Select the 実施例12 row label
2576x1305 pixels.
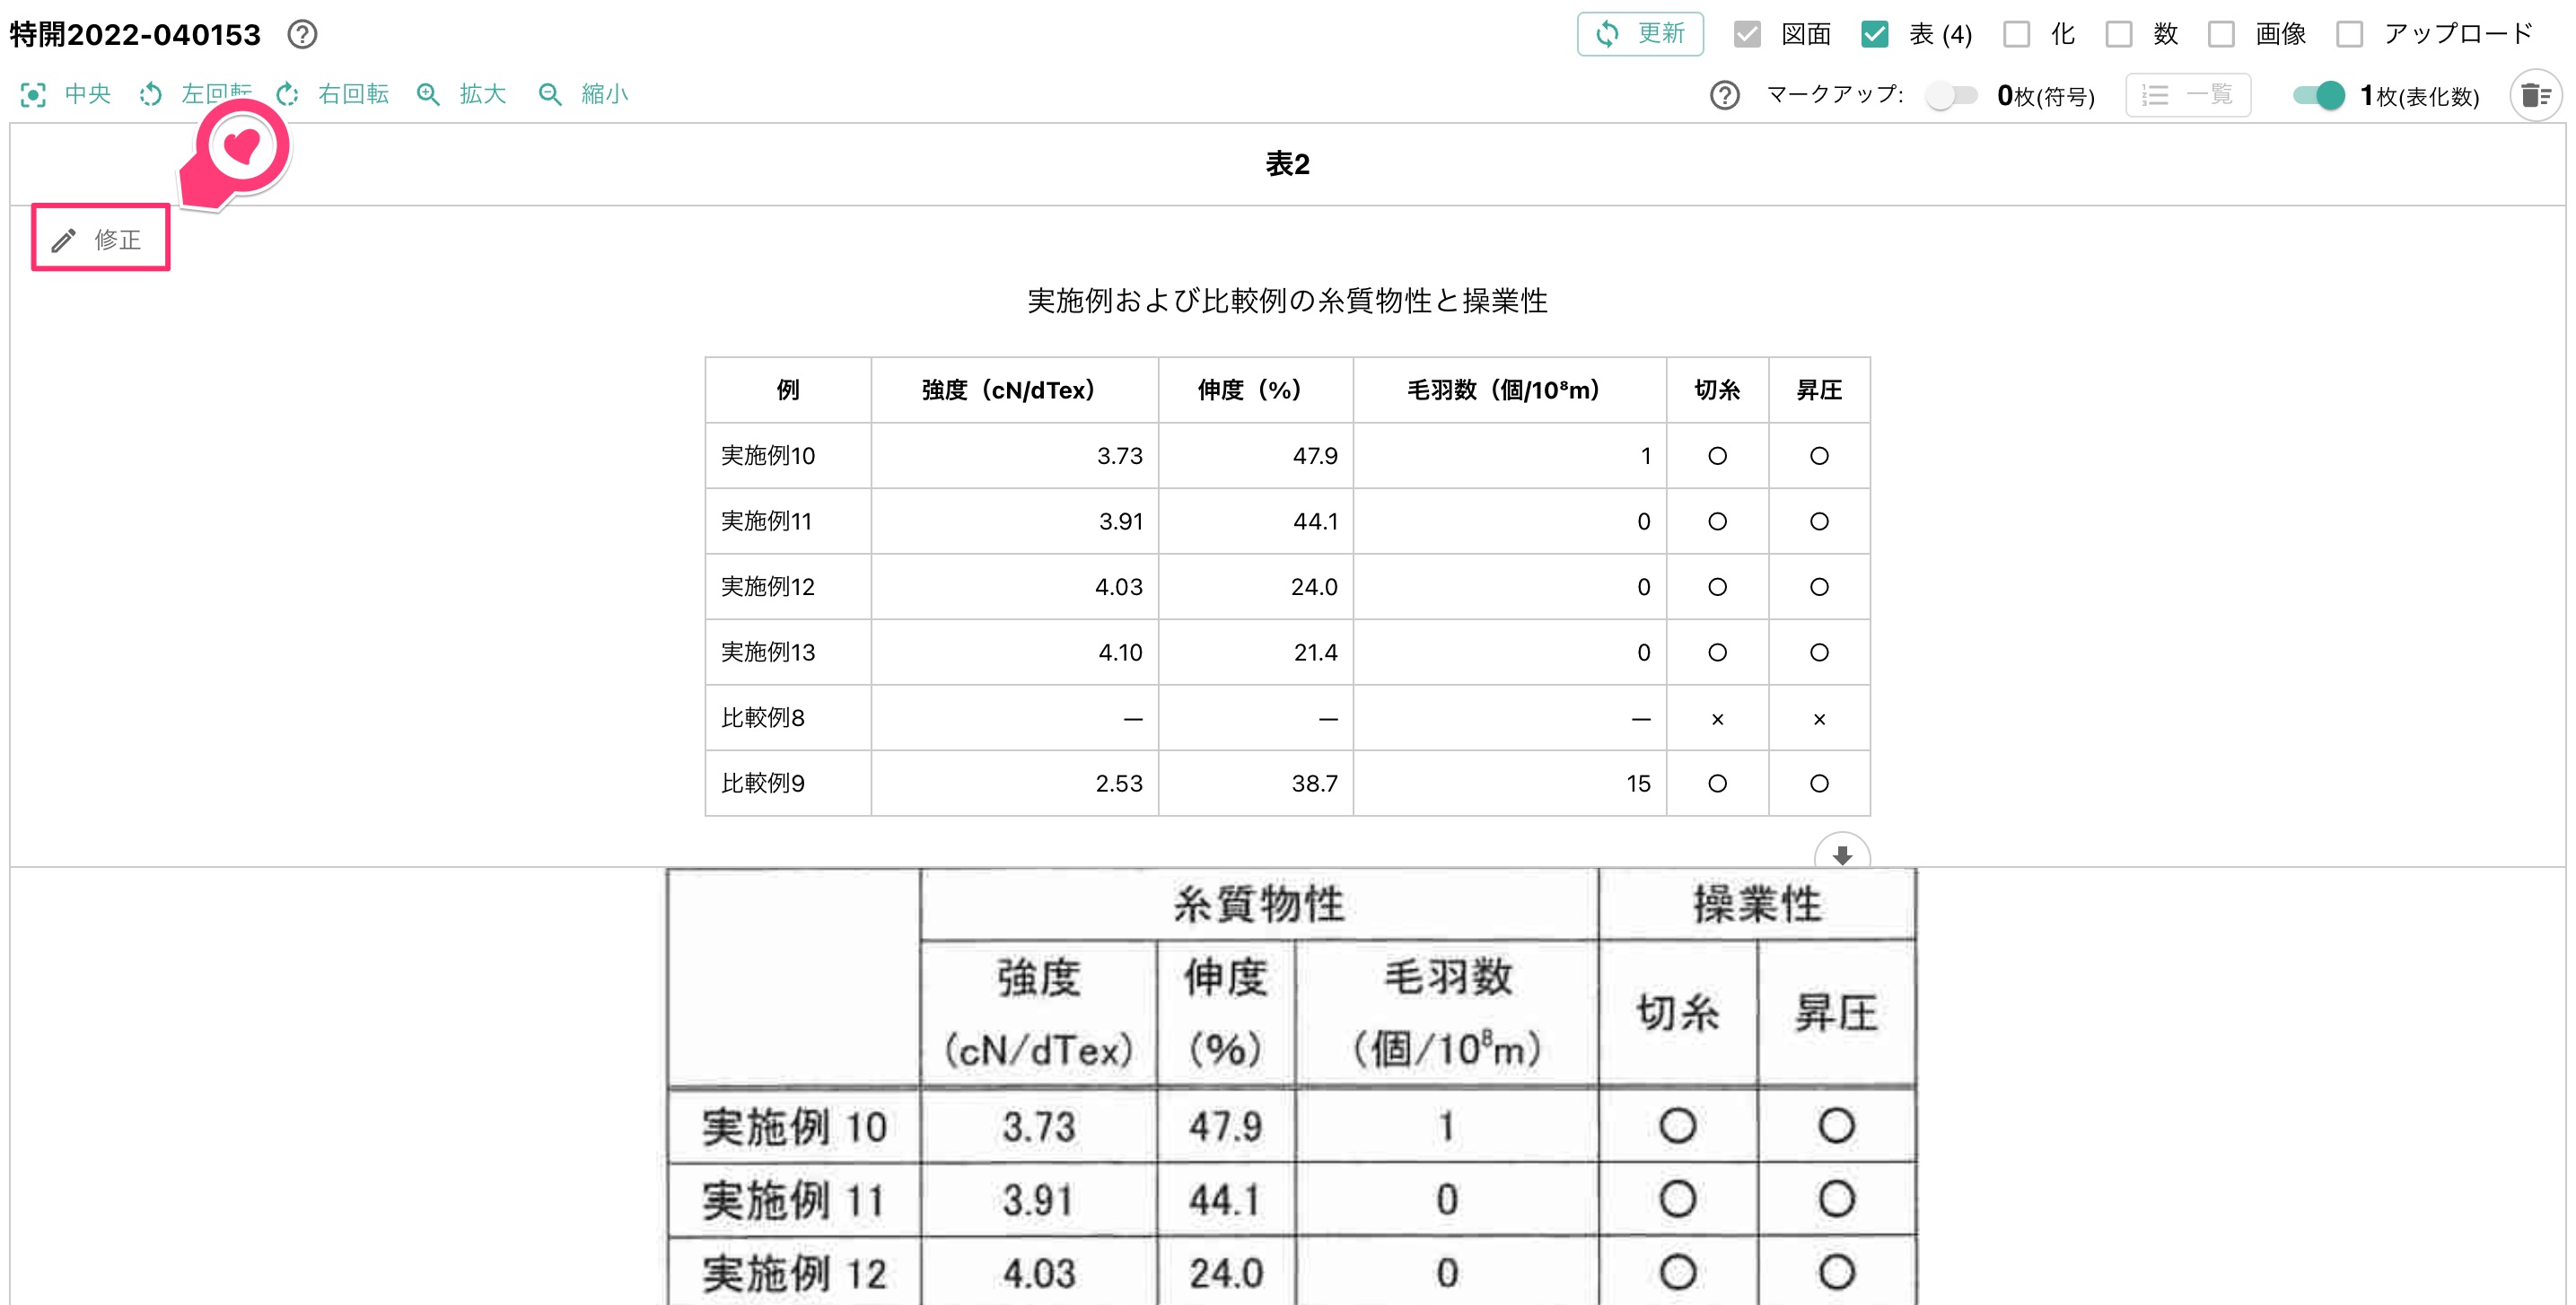click(x=768, y=587)
